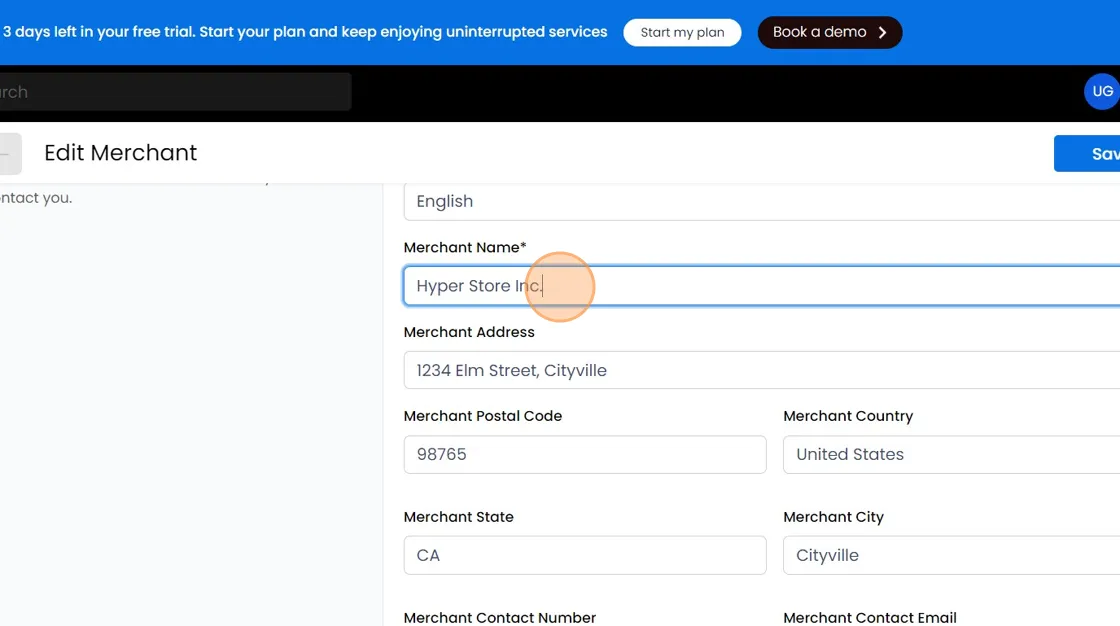
Task: Open the Merchant Country dropdown
Action: click(951, 454)
